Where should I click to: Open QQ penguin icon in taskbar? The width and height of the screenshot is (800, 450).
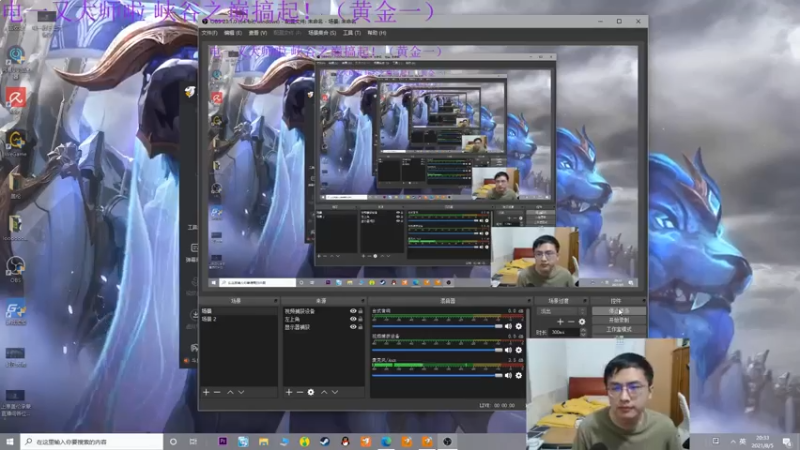[x=345, y=442]
